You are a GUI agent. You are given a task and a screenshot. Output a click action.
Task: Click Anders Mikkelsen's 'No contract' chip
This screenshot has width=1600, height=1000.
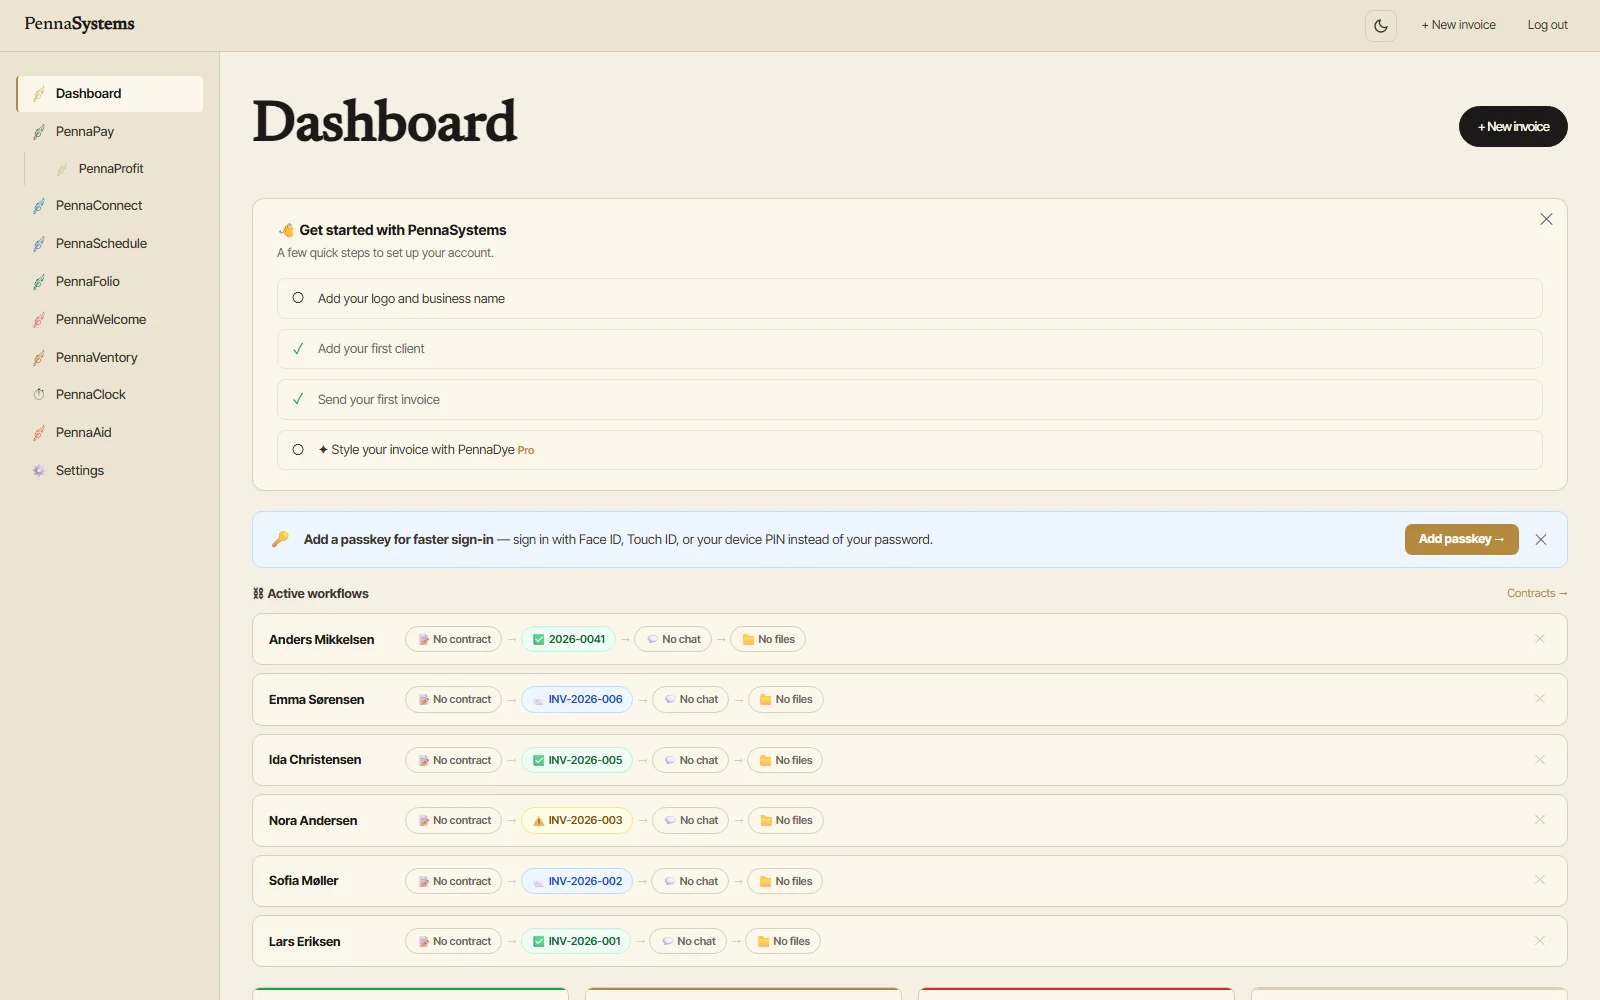pyautogui.click(x=454, y=640)
